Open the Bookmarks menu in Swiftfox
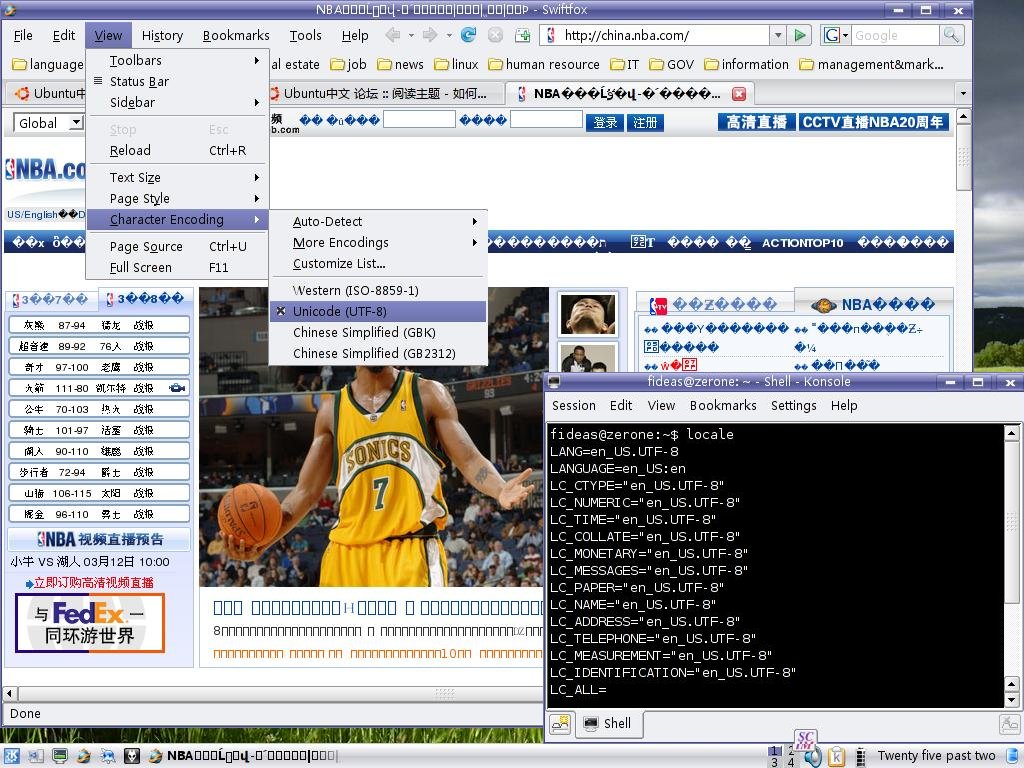The image size is (1024, 768). (236, 35)
